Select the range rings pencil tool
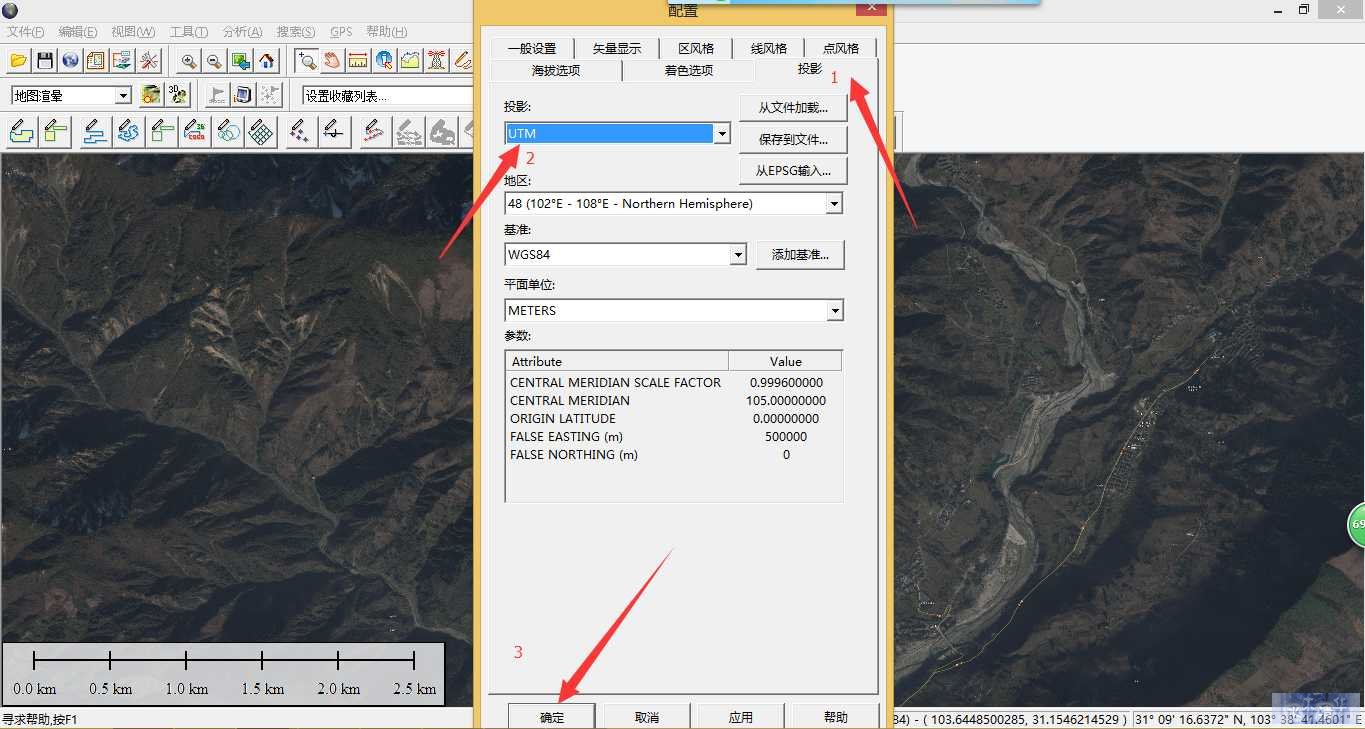This screenshot has width=1365, height=729. pyautogui.click(x=228, y=131)
